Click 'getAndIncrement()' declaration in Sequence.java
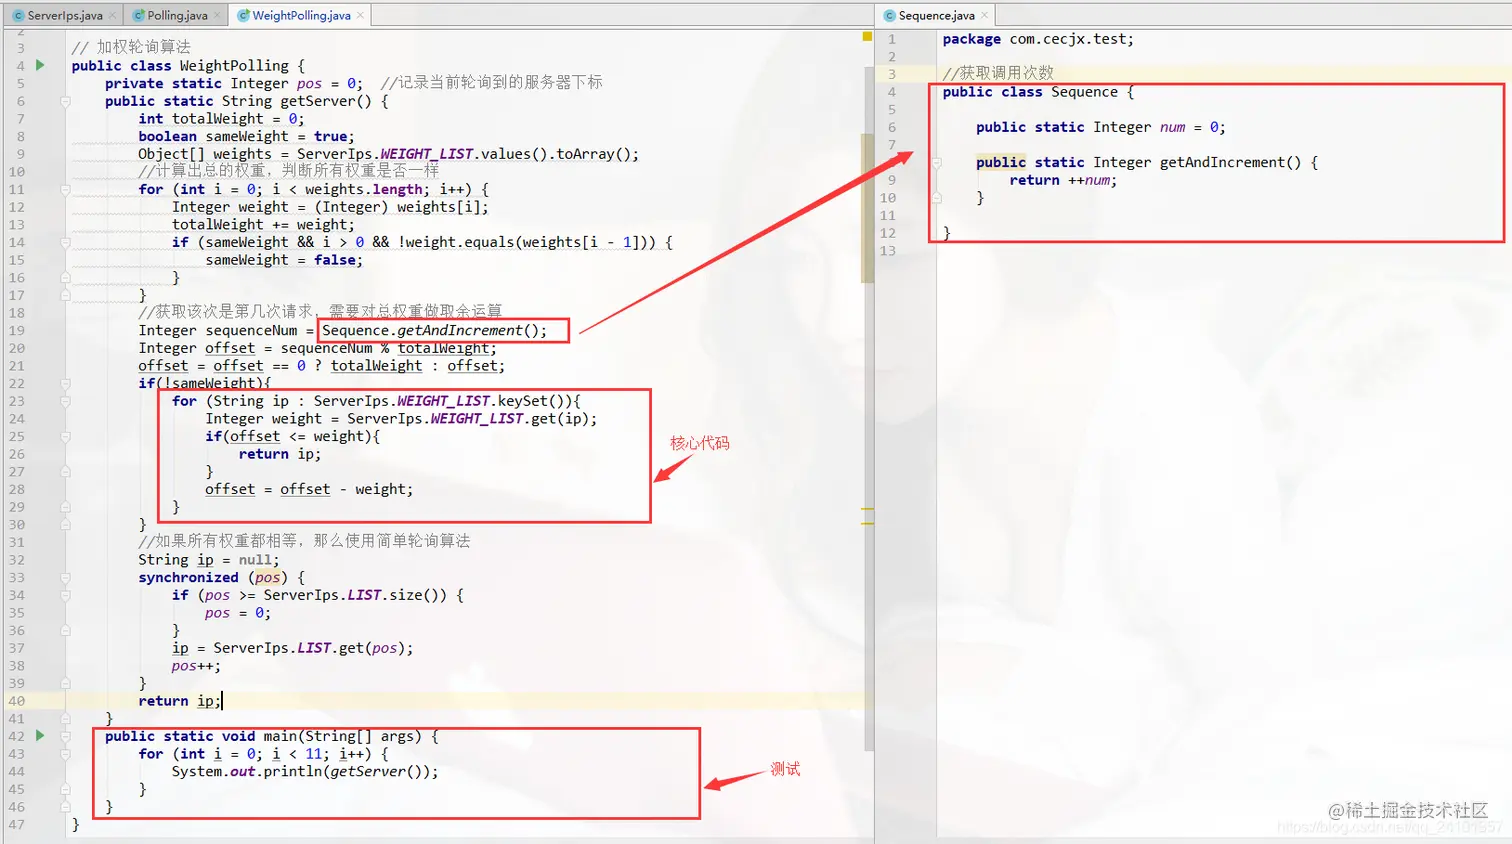Viewport: 1512px width, 844px height. 1230,162
